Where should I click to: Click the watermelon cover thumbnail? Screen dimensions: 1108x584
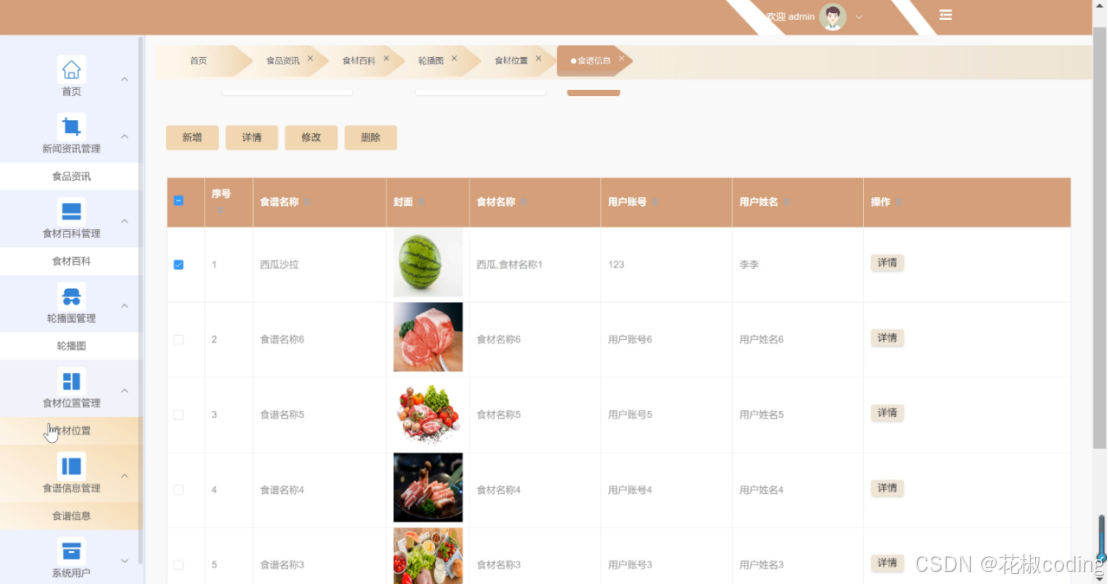428,262
